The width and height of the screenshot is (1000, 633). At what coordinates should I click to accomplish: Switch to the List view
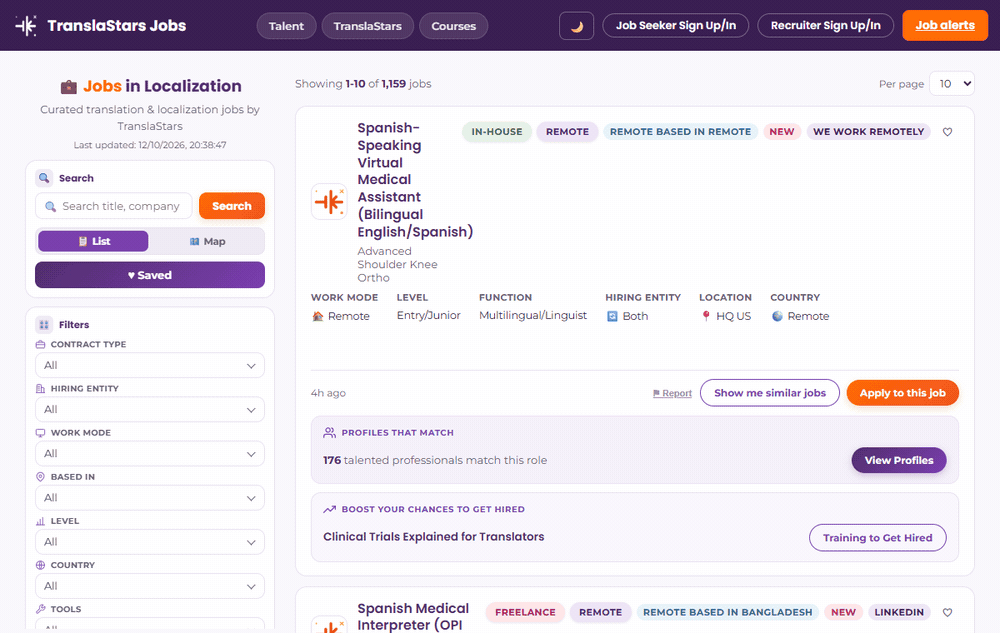click(x=93, y=242)
